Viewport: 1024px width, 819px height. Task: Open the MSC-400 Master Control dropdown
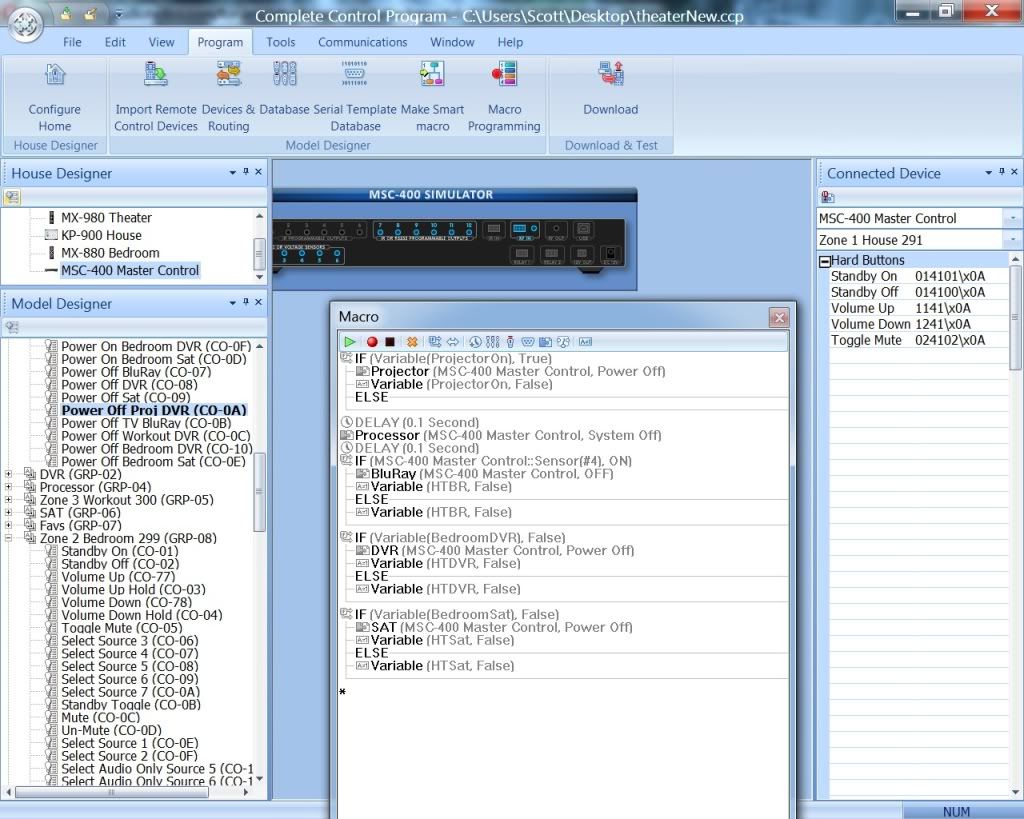[x=1012, y=218]
